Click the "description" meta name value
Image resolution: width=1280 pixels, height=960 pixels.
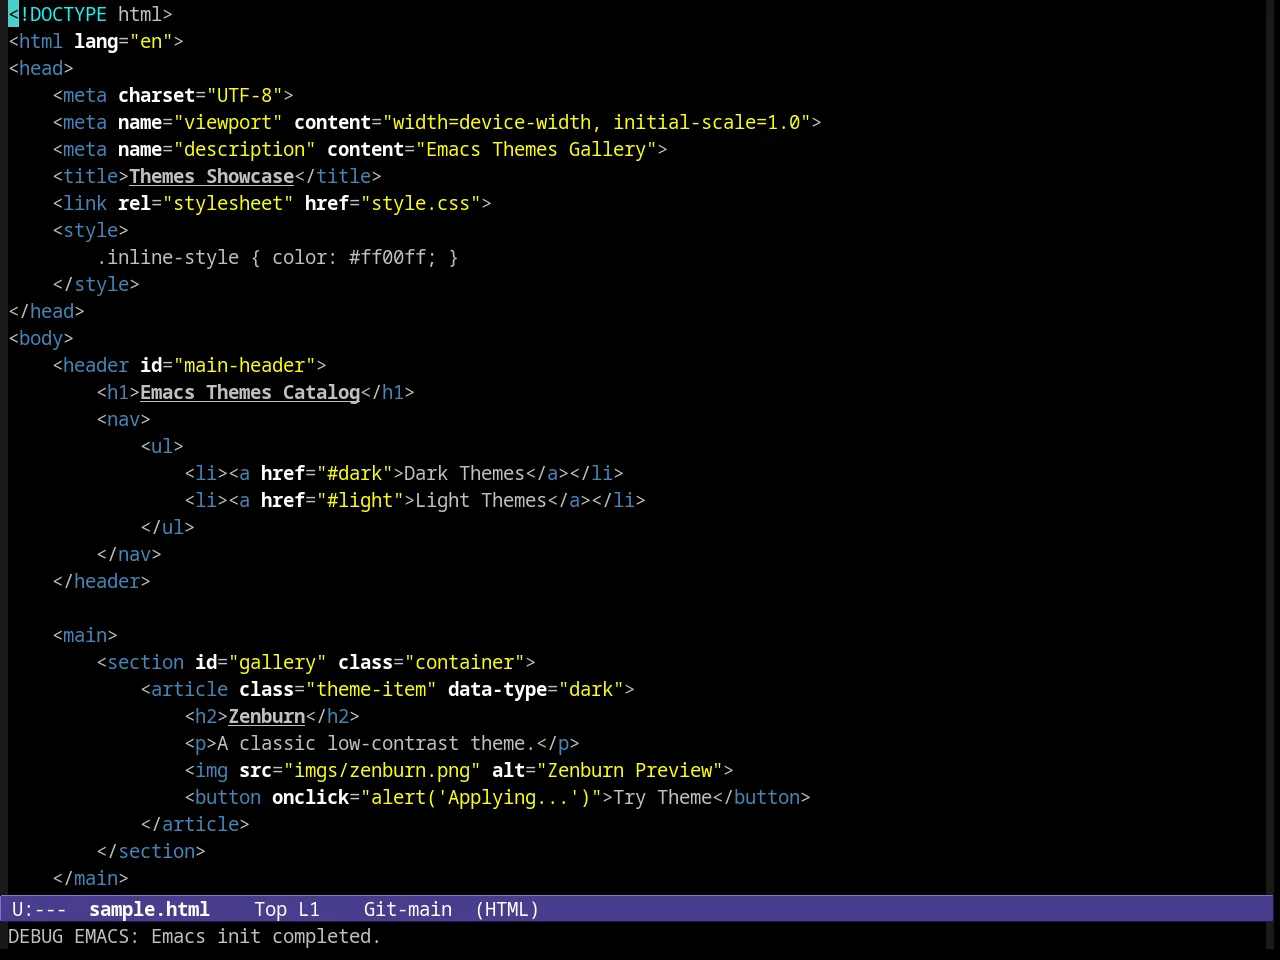[245, 149]
